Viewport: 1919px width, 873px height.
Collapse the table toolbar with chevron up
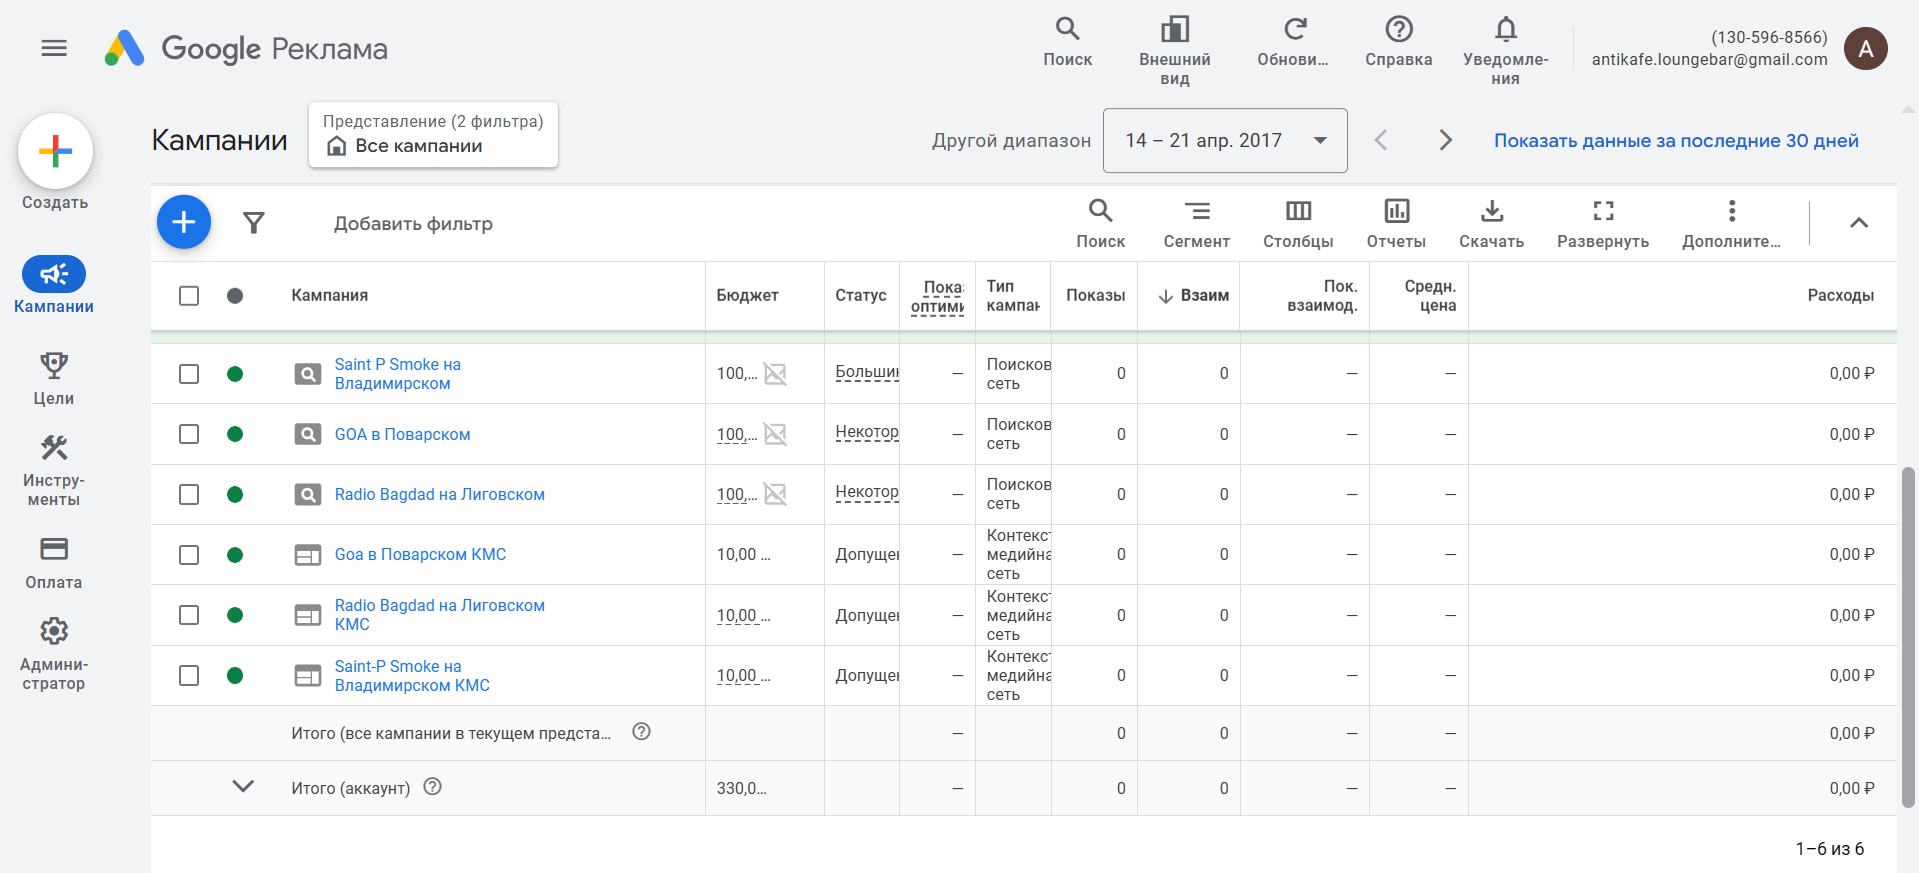tap(1858, 223)
